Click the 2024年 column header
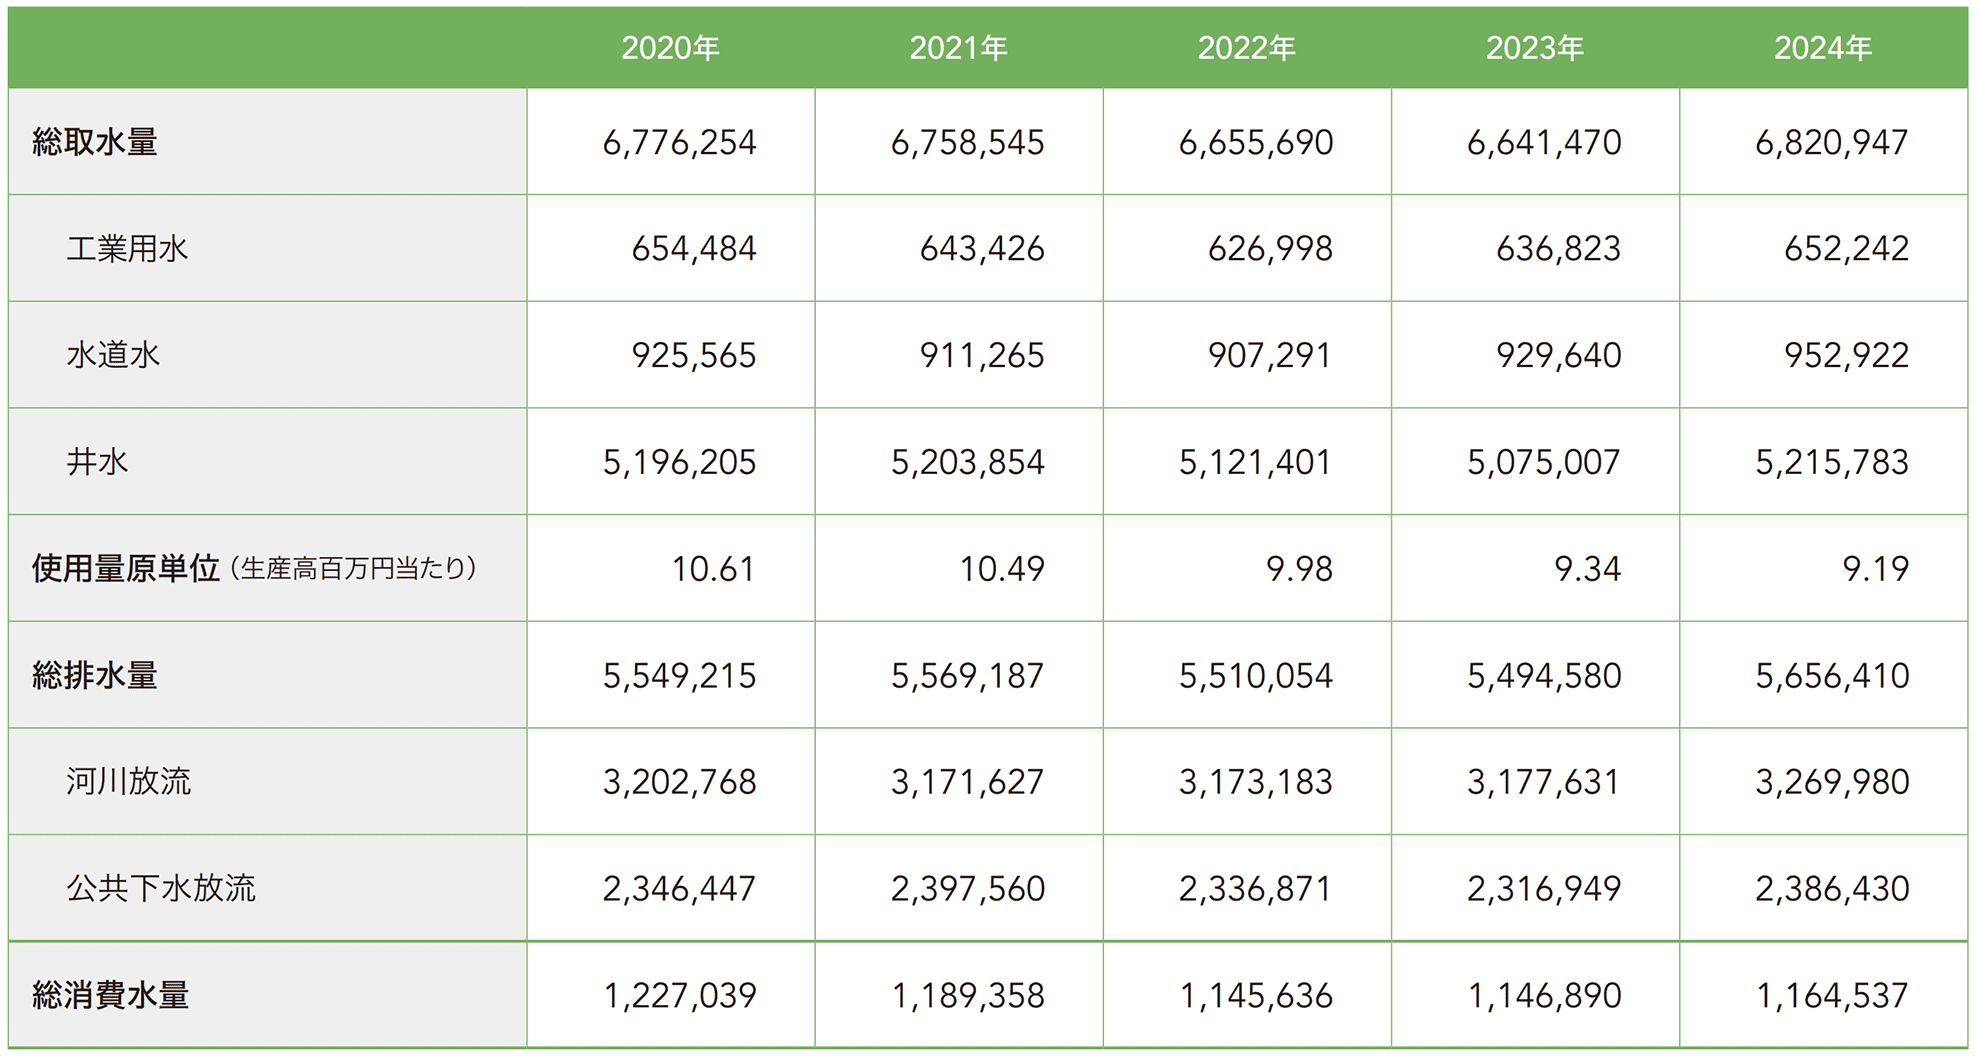This screenshot has height=1059, width=1978. click(x=1822, y=48)
